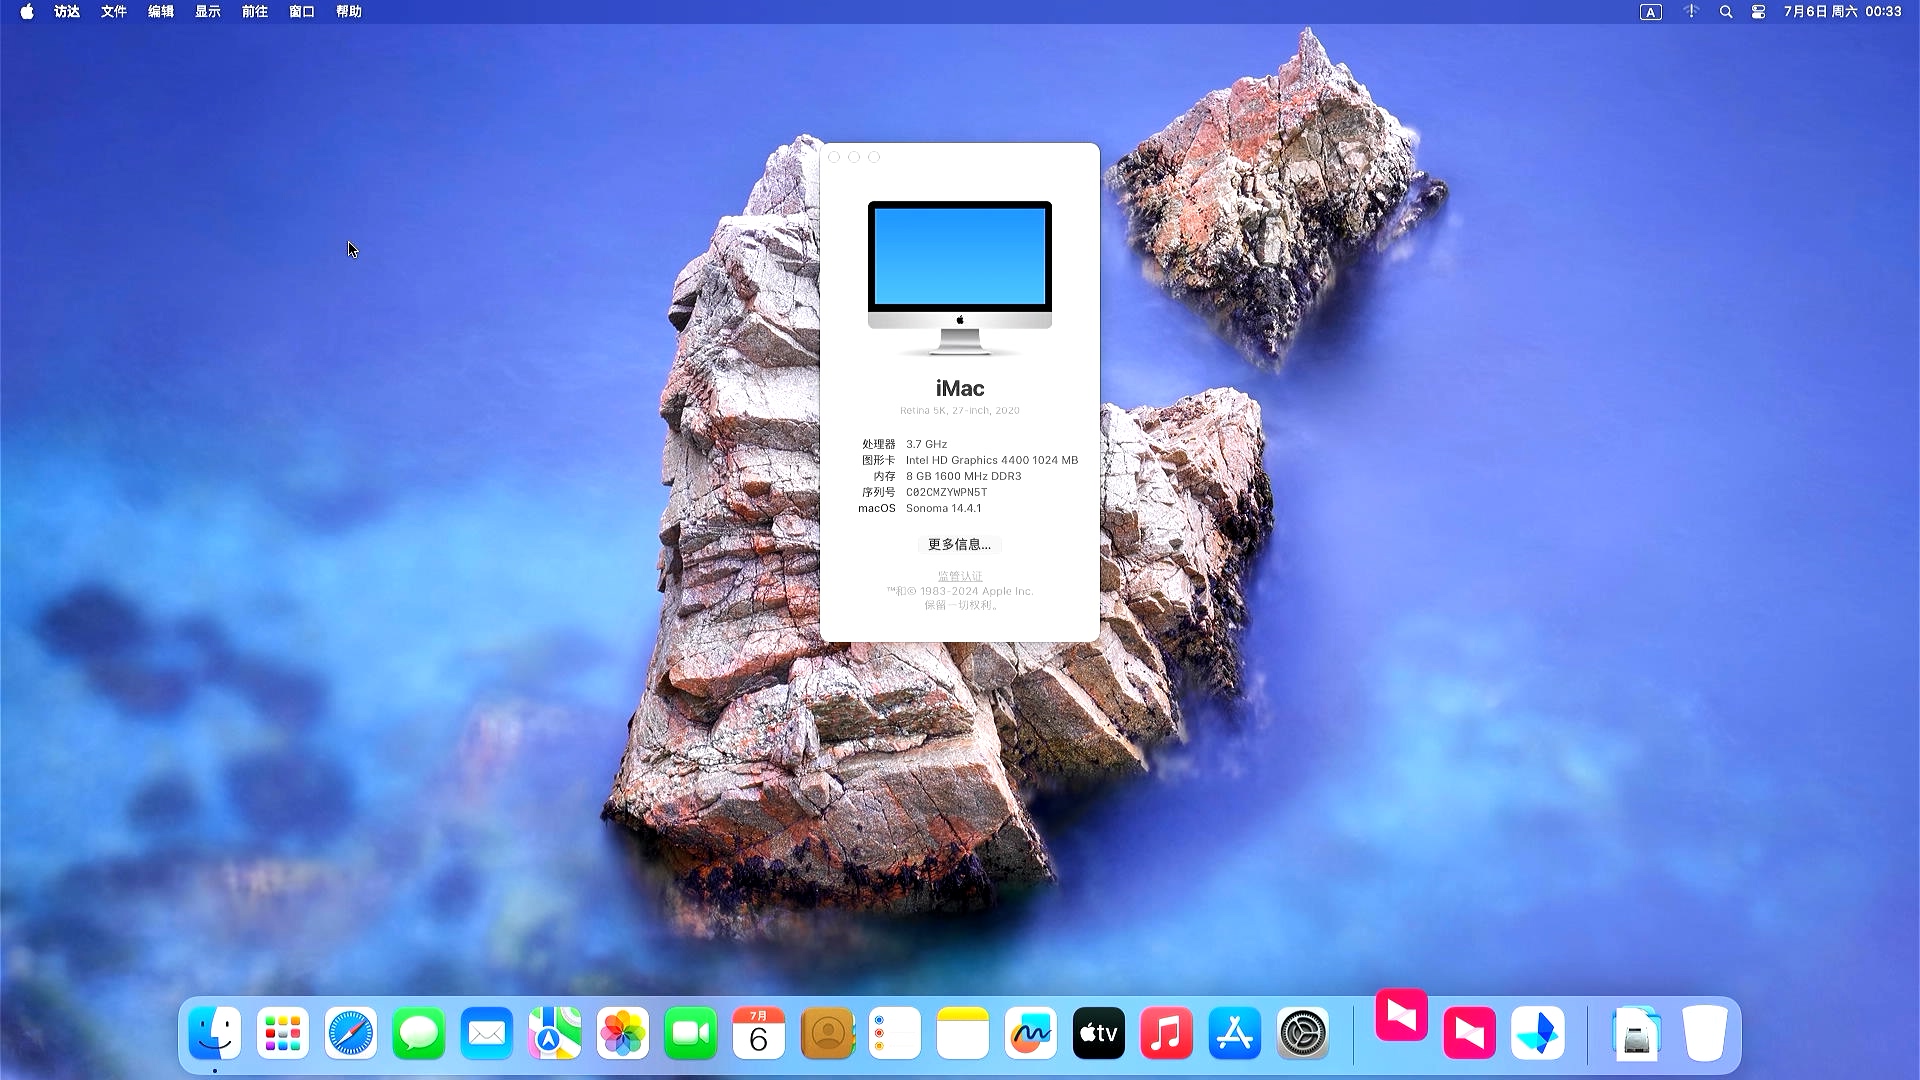Open the 窗口 menu

302,12
